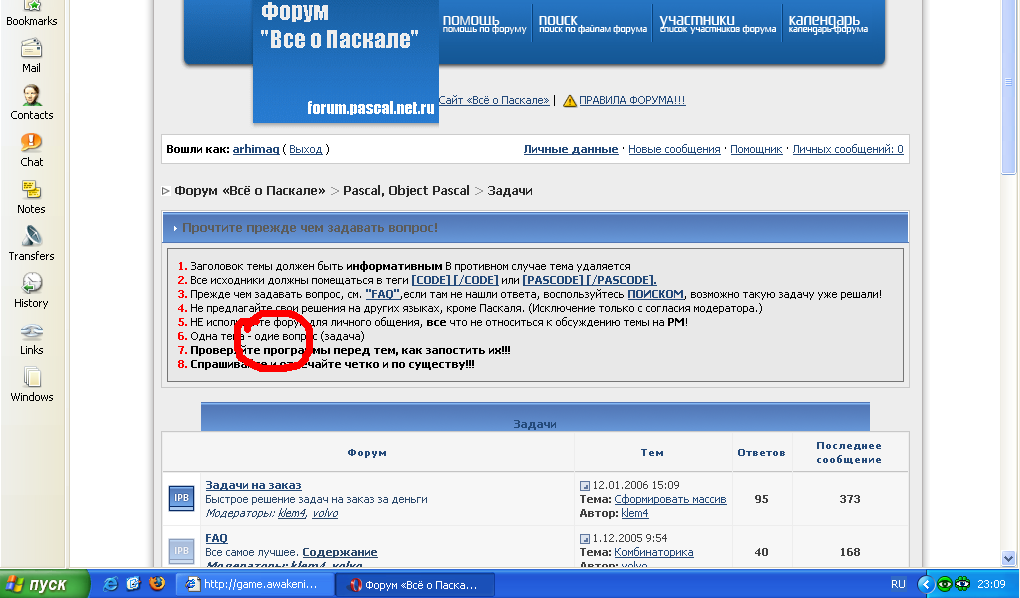
Task: Open the History sidebar panel
Action: coord(31,290)
